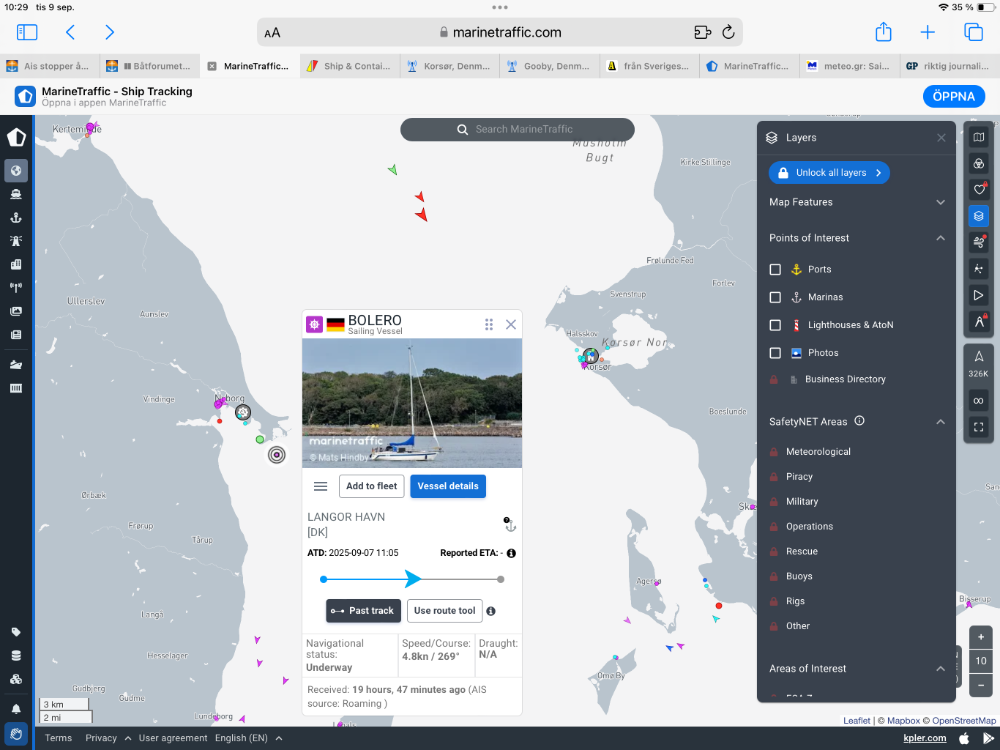Open the AIS stations antenna icon in sidebar
The image size is (1000, 750).
pyautogui.click(x=16, y=288)
